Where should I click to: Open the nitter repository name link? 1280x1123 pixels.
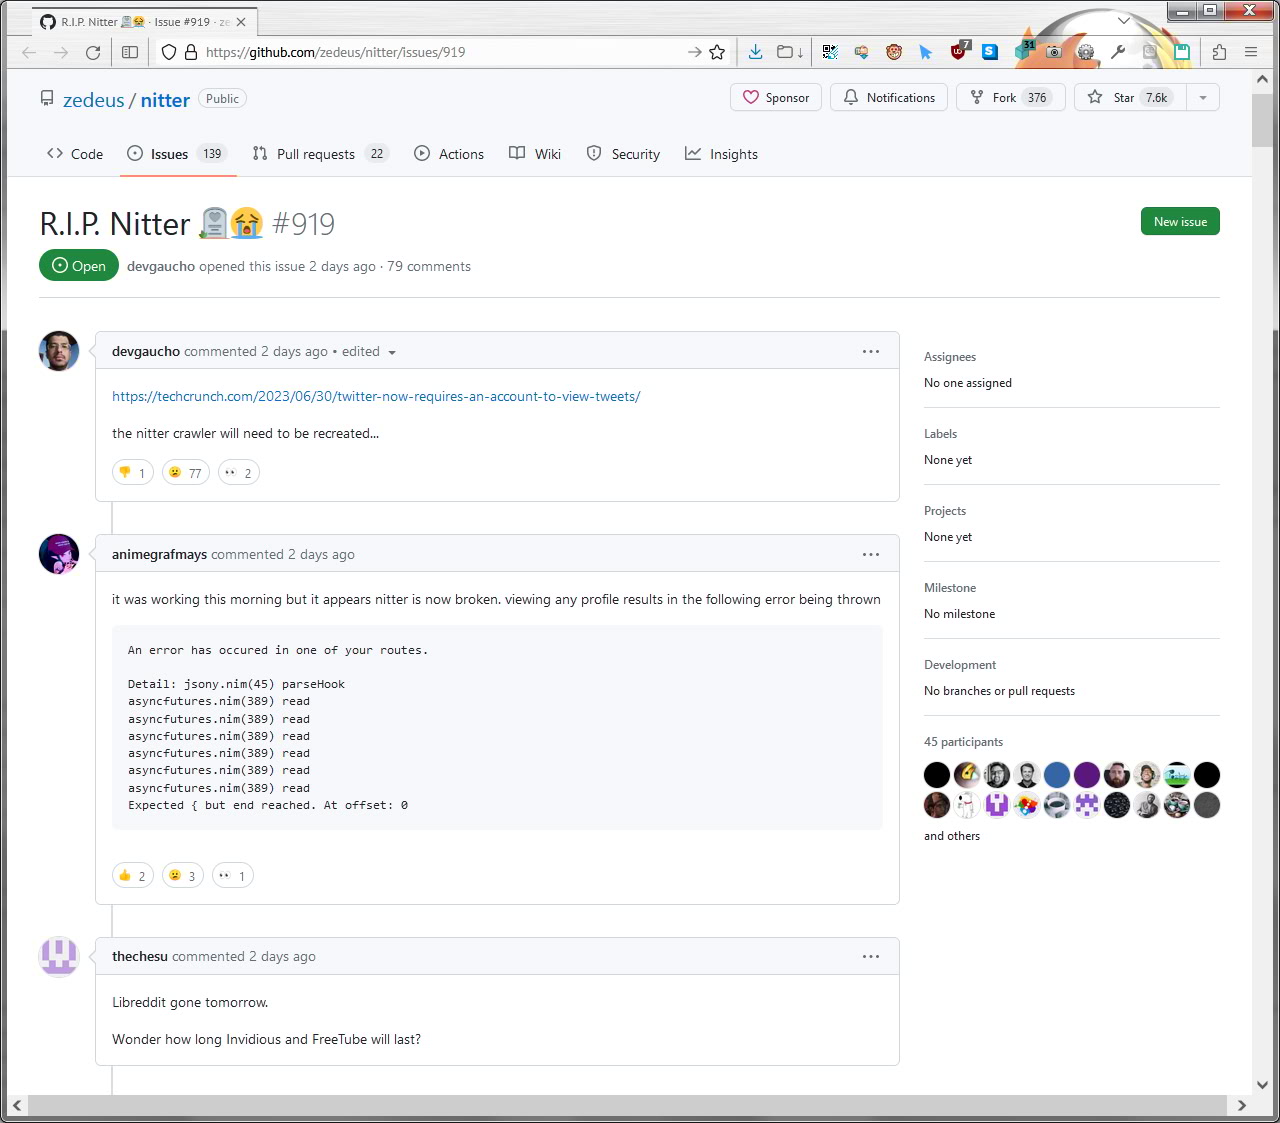[165, 100]
